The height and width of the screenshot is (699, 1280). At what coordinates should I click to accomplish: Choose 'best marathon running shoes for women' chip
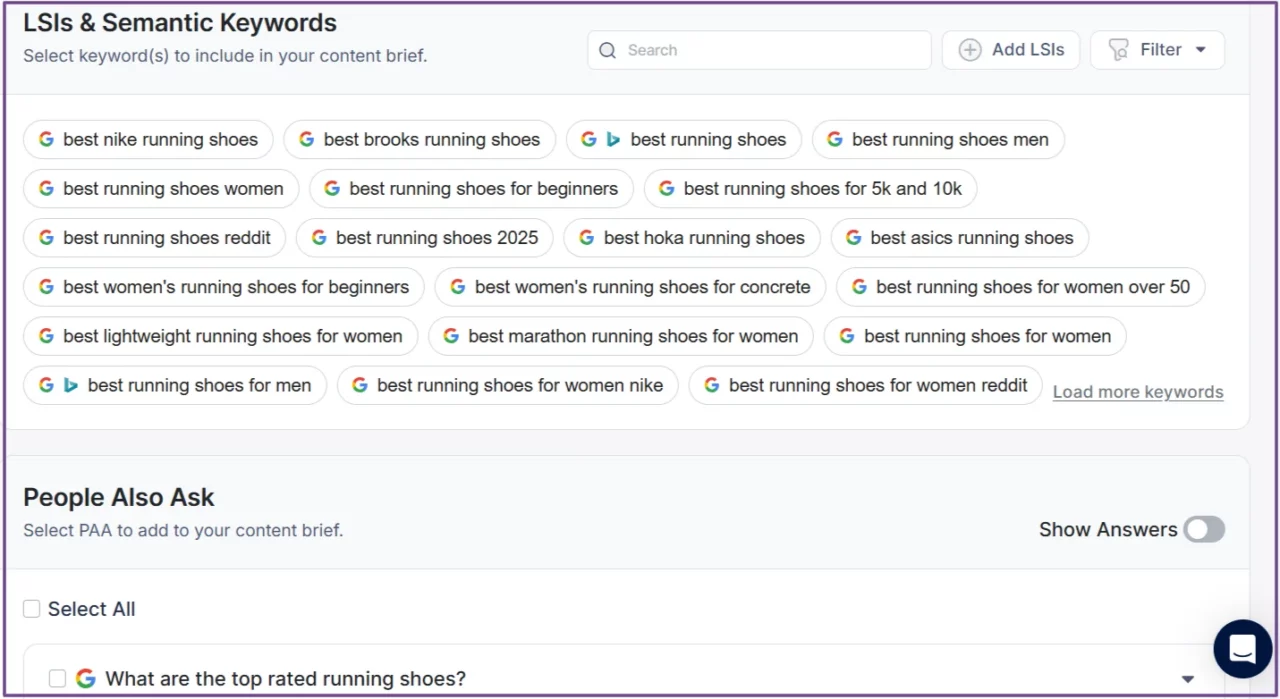[632, 336]
